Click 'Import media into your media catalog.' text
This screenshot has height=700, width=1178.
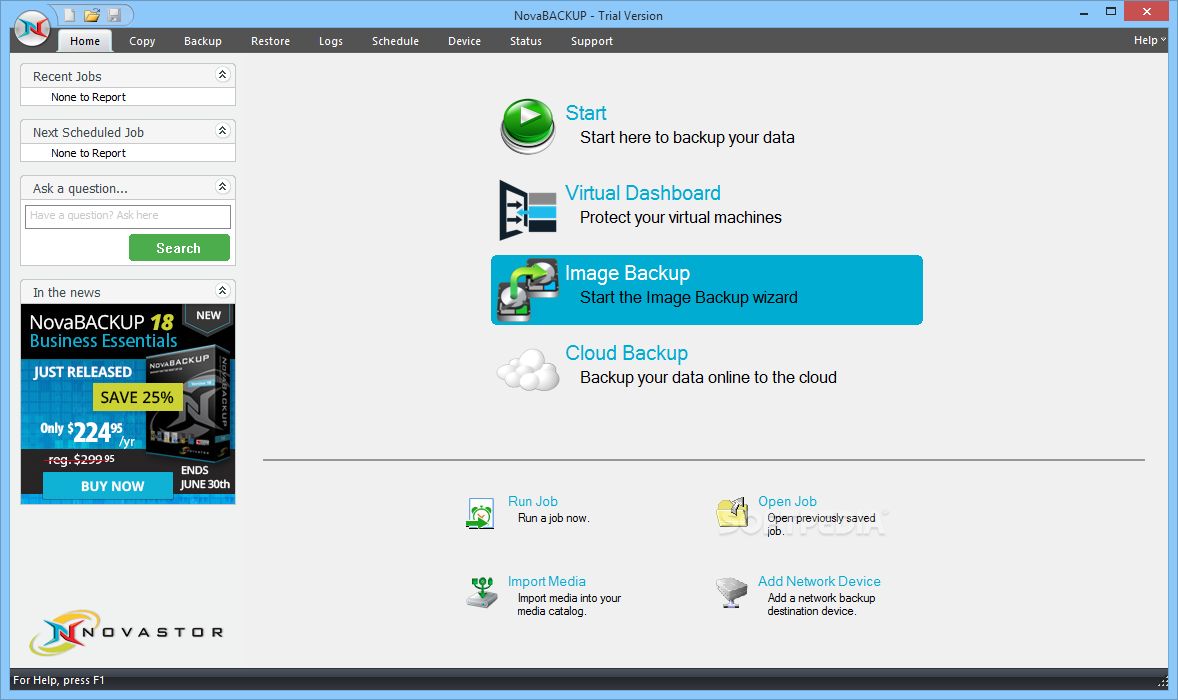coord(569,605)
